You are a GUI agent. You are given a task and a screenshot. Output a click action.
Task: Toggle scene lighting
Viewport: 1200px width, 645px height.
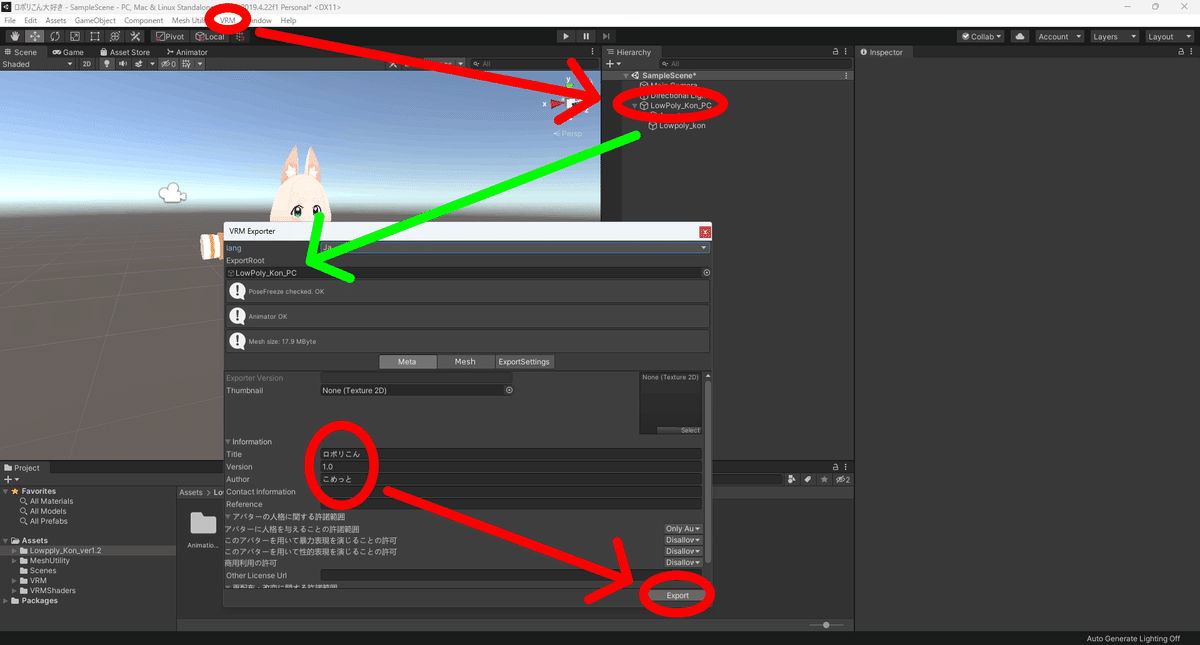(x=107, y=64)
